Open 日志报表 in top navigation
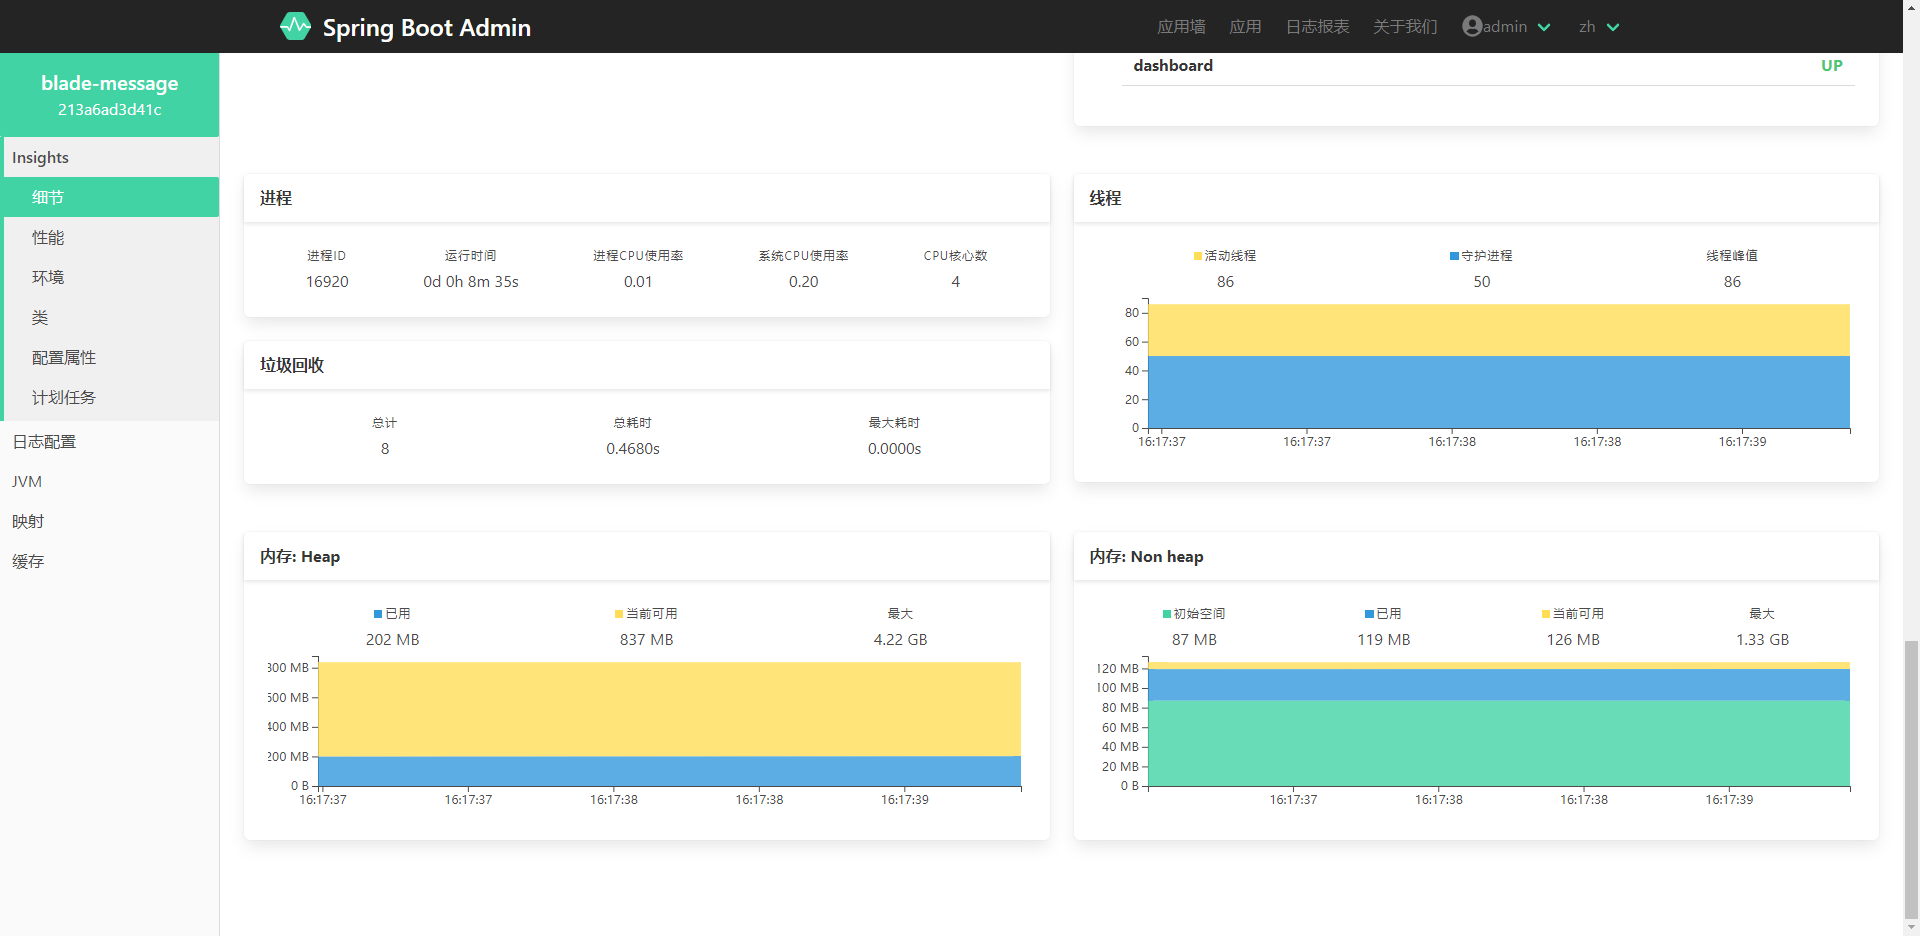Viewport: 1920px width, 936px height. (1317, 27)
